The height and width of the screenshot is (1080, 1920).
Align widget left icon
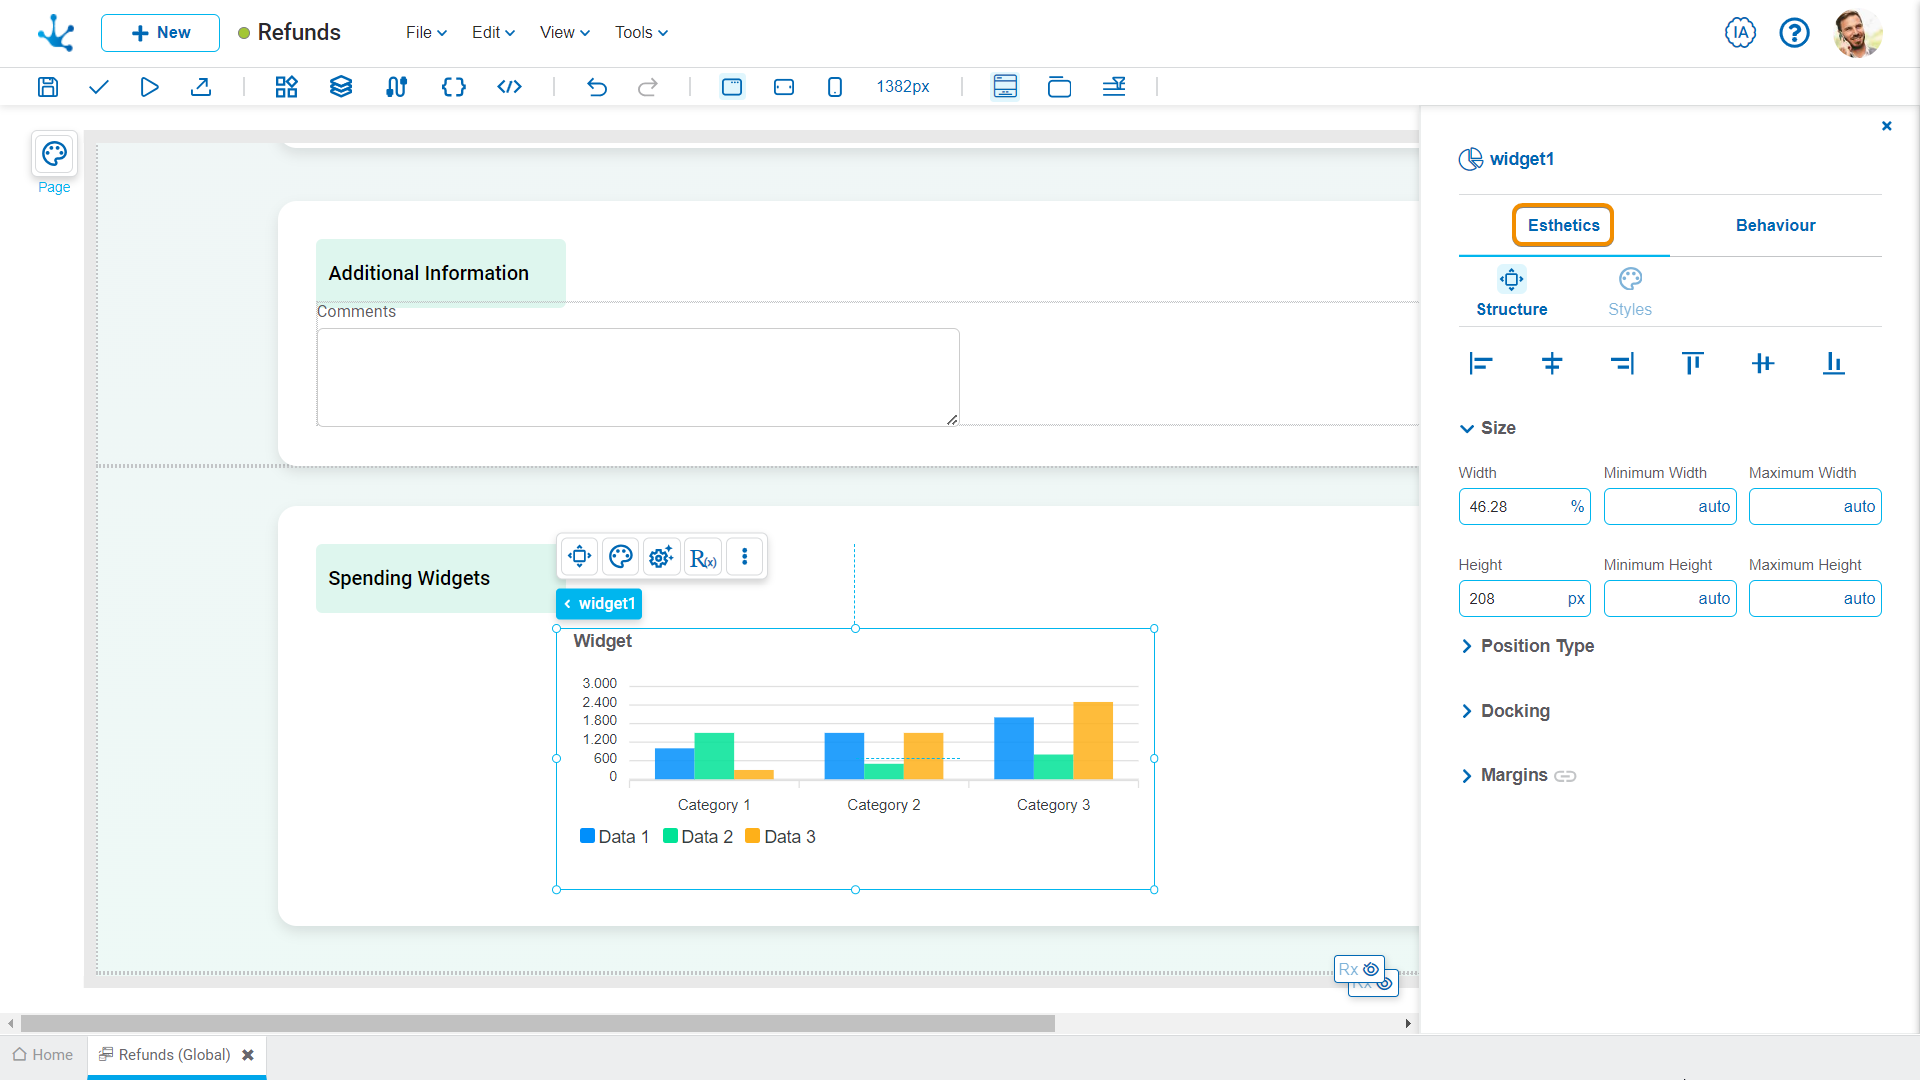[1481, 363]
